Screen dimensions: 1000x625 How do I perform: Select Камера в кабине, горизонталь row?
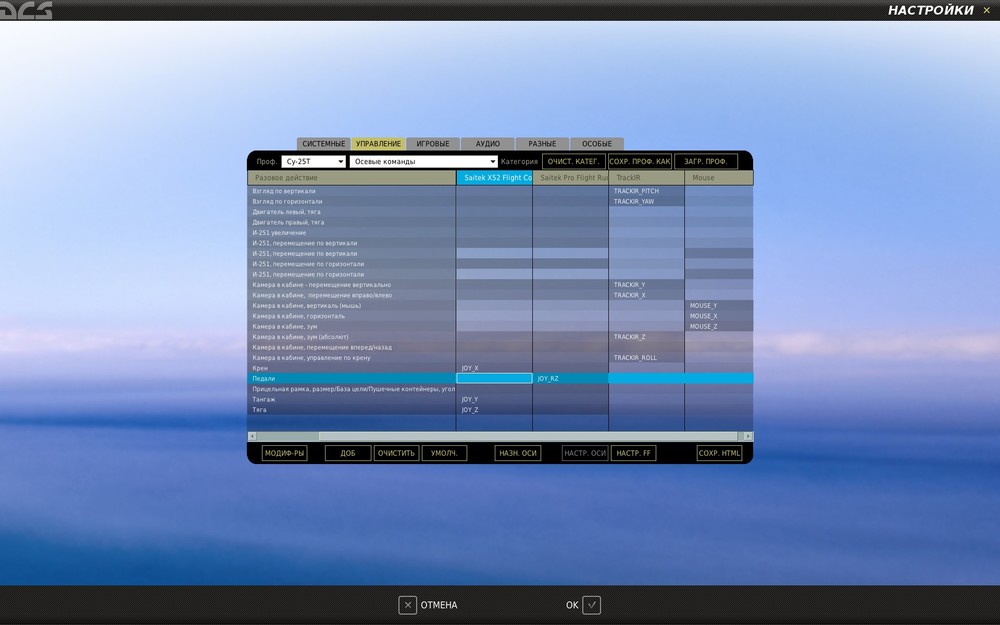tap(351, 316)
